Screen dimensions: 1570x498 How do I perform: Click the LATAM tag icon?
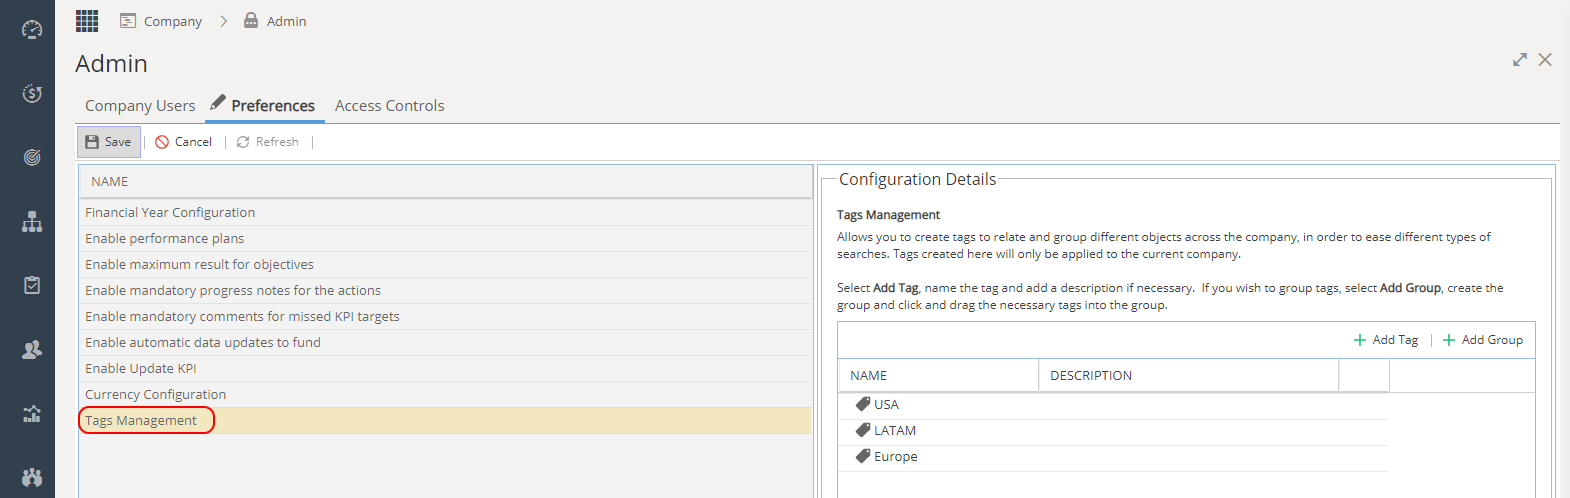[863, 430]
